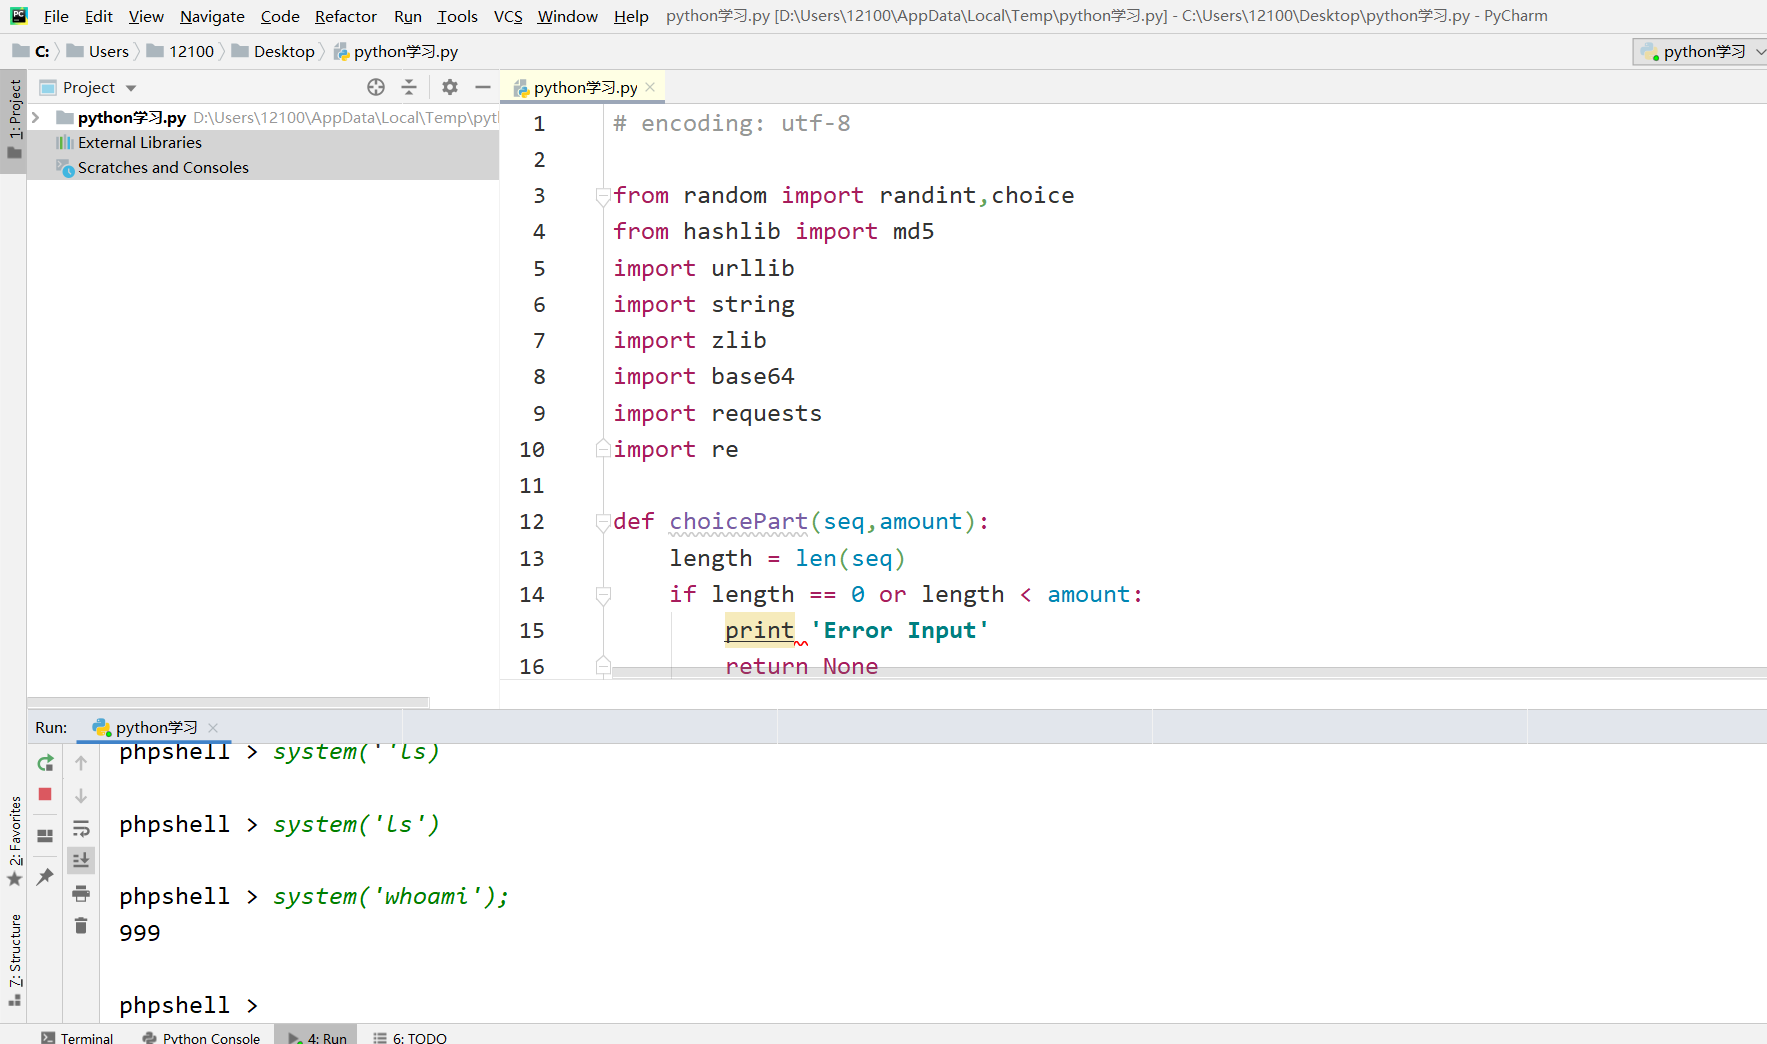This screenshot has width=1767, height=1044.
Task: Toggle split mode for Run window
Action: click(44, 835)
